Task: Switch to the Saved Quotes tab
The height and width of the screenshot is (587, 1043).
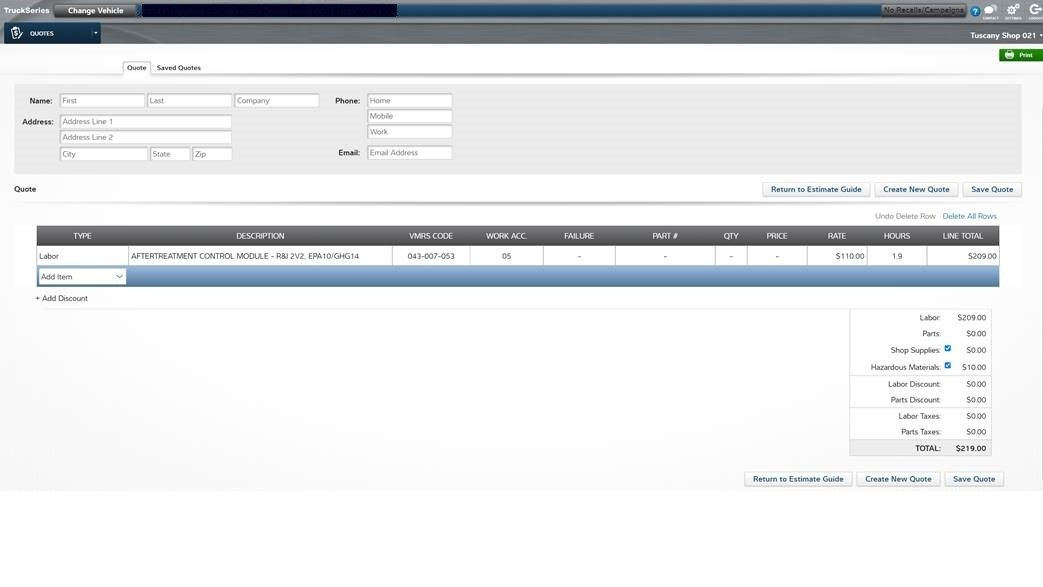Action: (x=178, y=67)
